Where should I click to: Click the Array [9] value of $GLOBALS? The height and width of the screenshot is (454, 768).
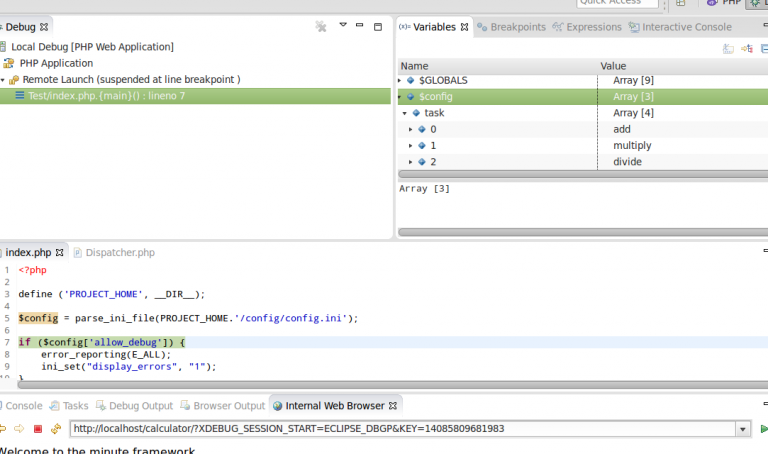pos(633,80)
